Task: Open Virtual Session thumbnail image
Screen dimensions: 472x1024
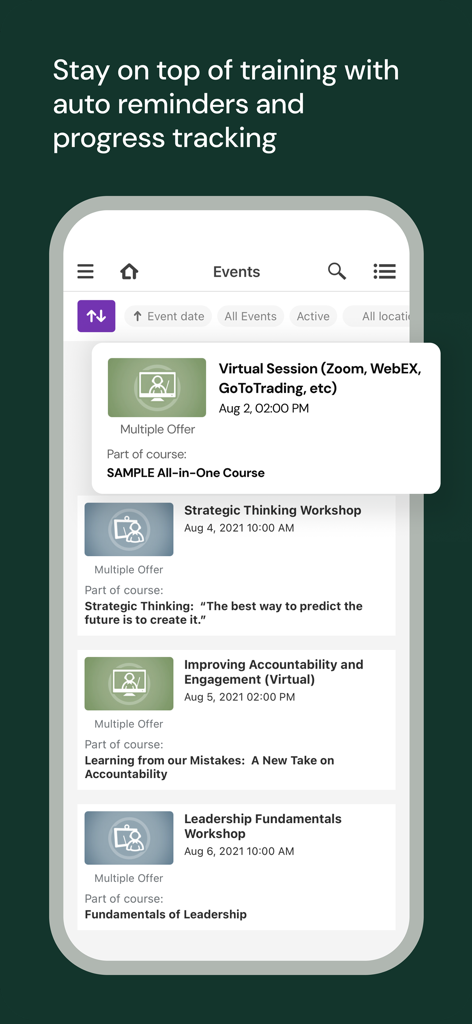Action: (157, 387)
